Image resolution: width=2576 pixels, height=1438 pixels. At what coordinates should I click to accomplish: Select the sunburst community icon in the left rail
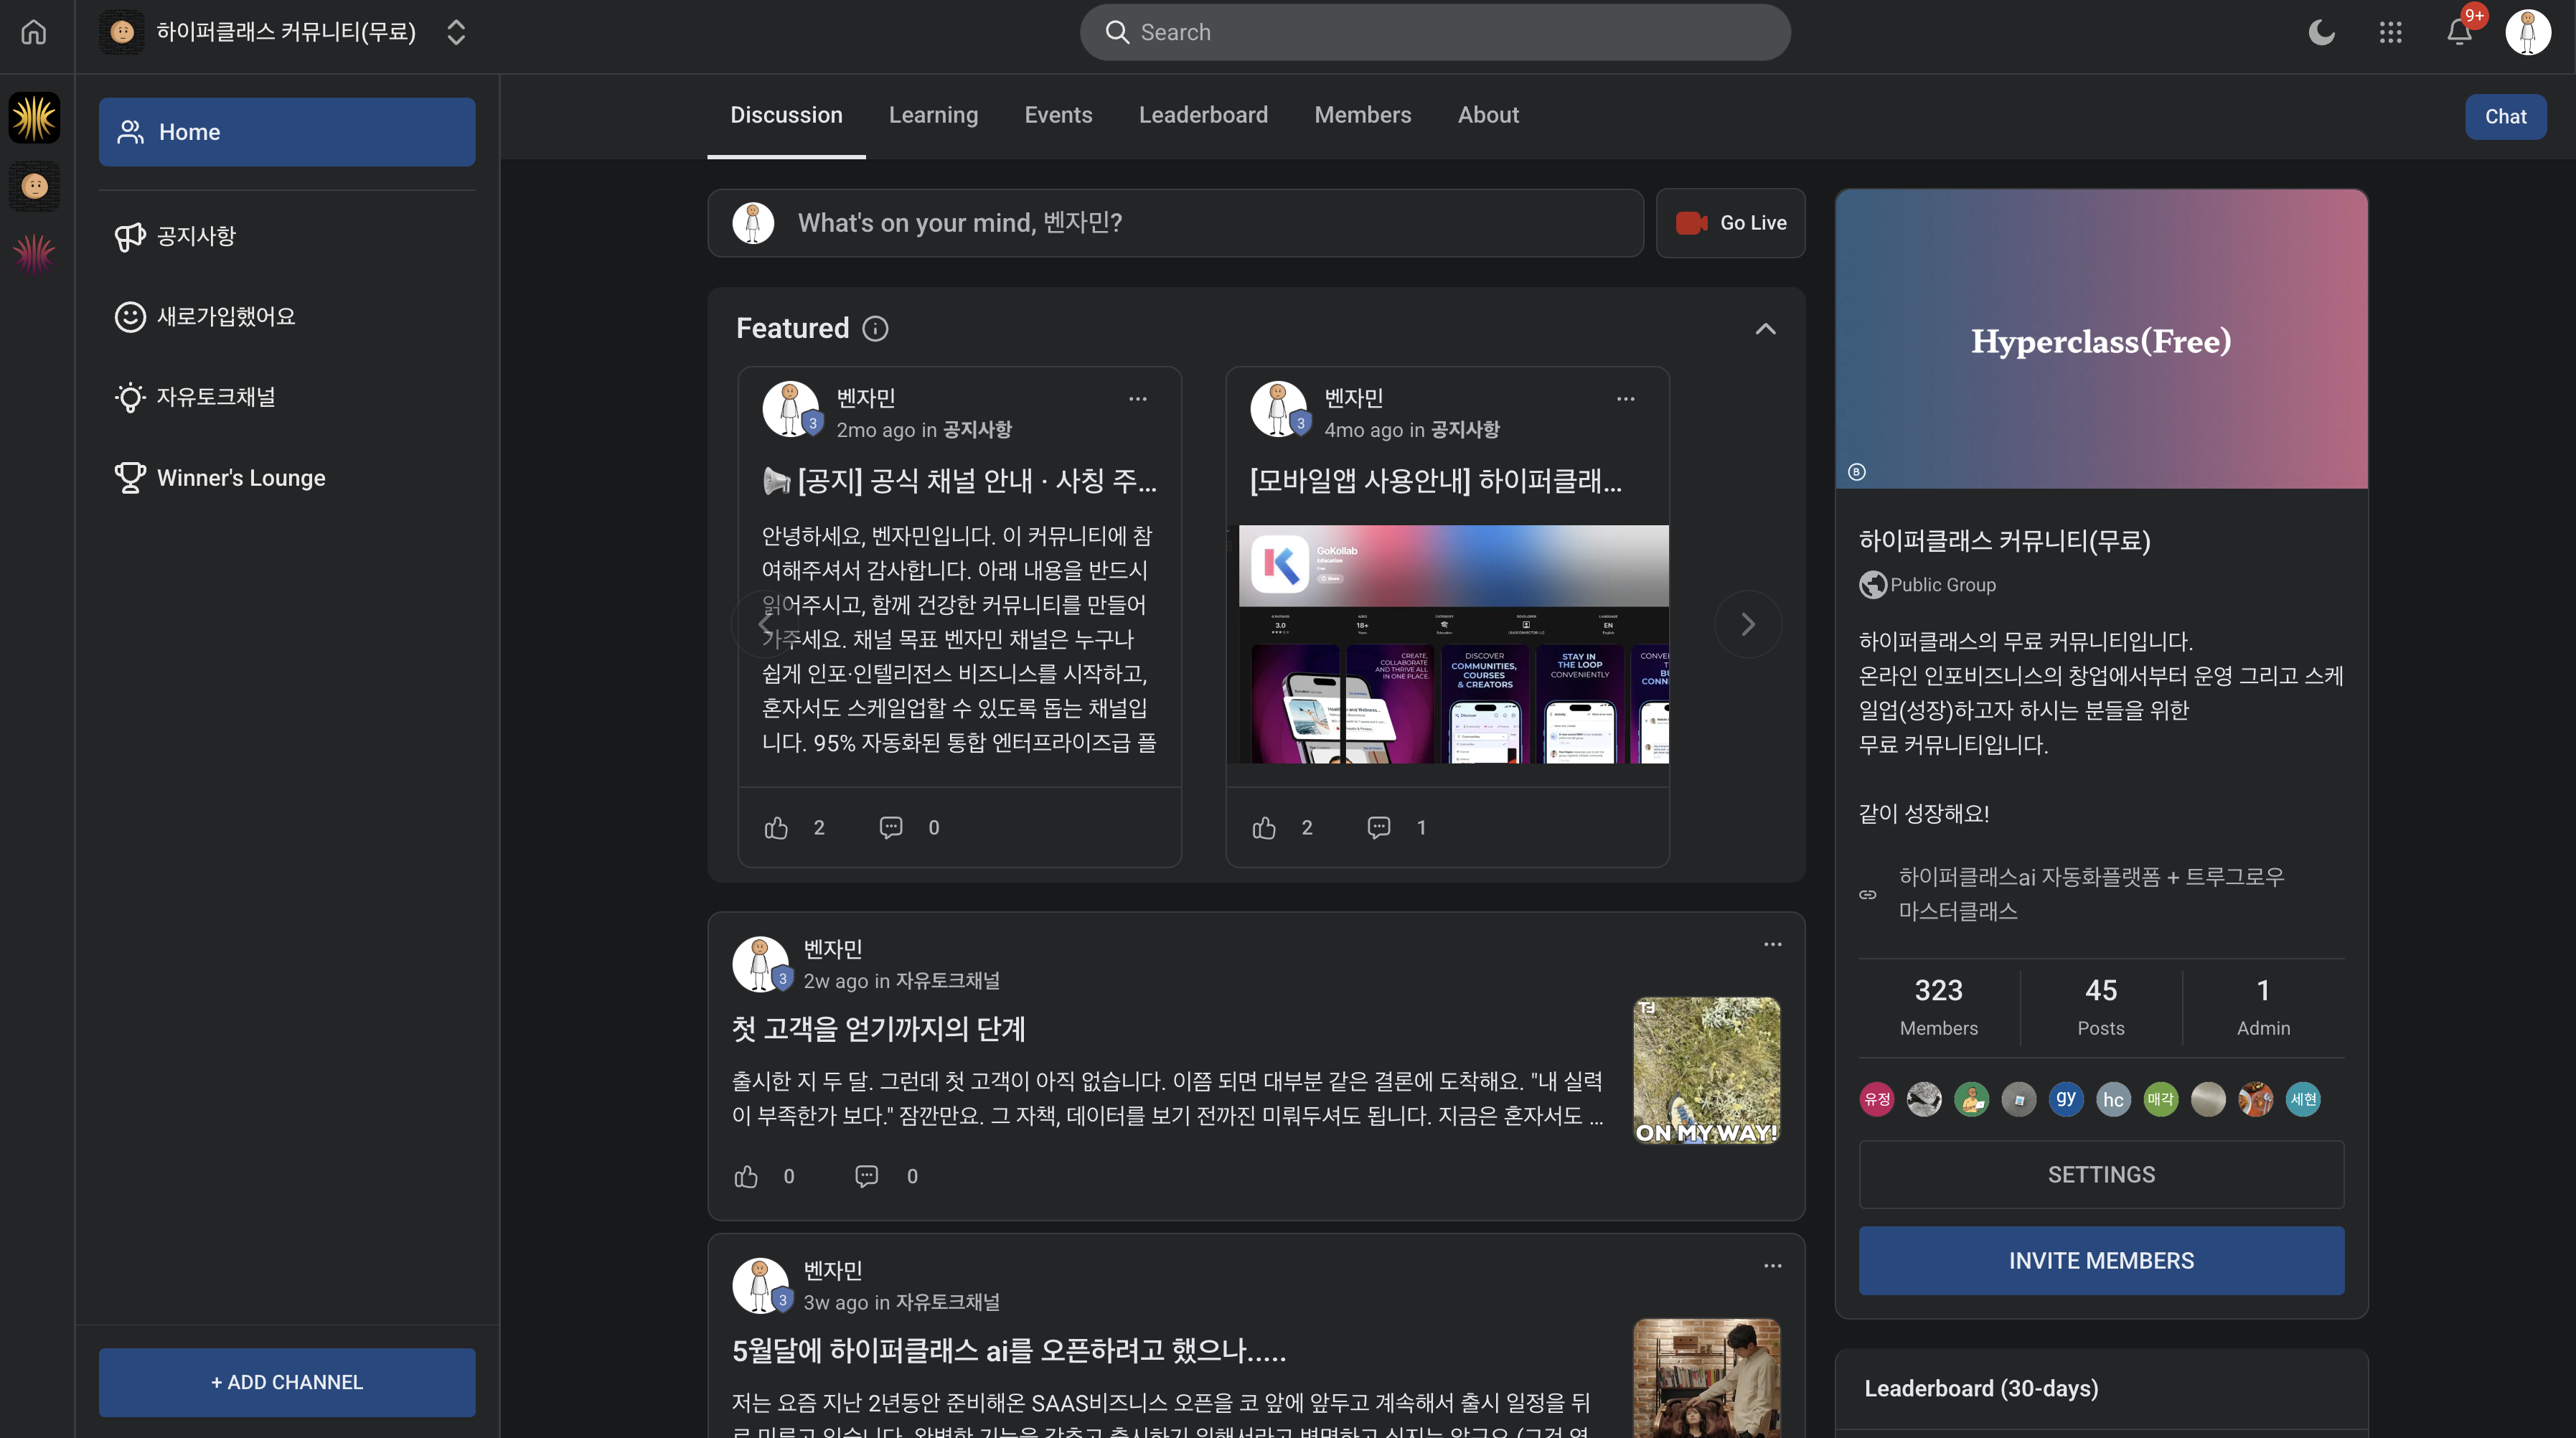pos(35,118)
